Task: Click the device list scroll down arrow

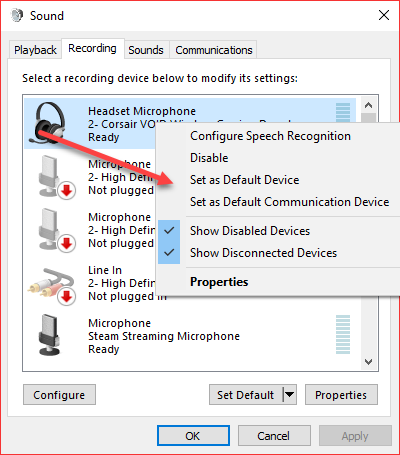Action: 369,362
